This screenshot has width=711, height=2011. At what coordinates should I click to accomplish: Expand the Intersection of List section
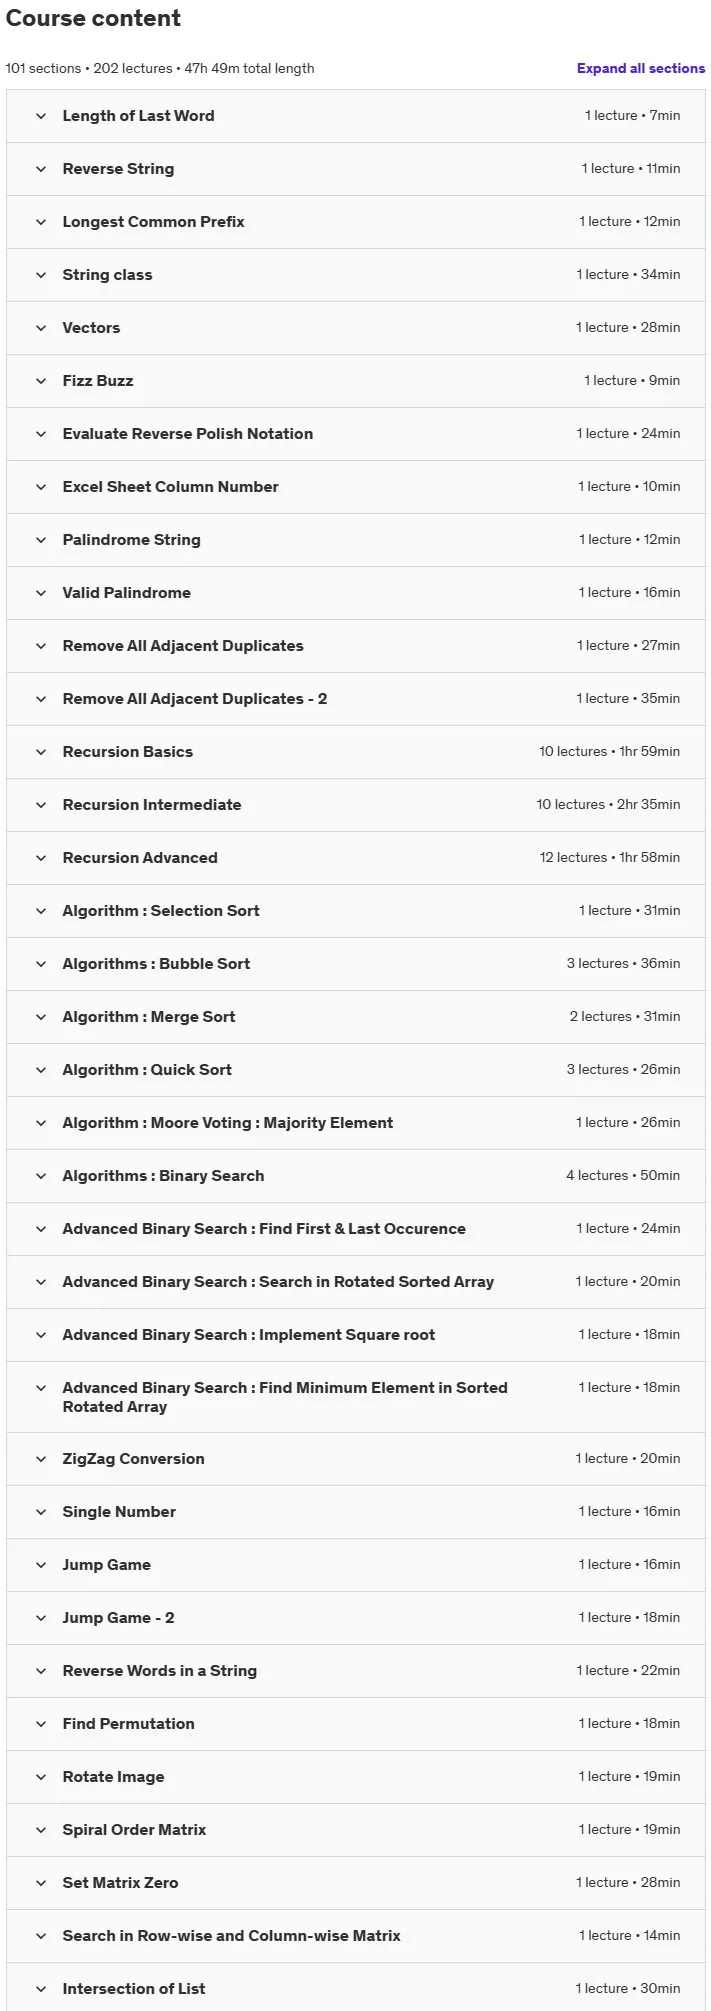tap(356, 1989)
